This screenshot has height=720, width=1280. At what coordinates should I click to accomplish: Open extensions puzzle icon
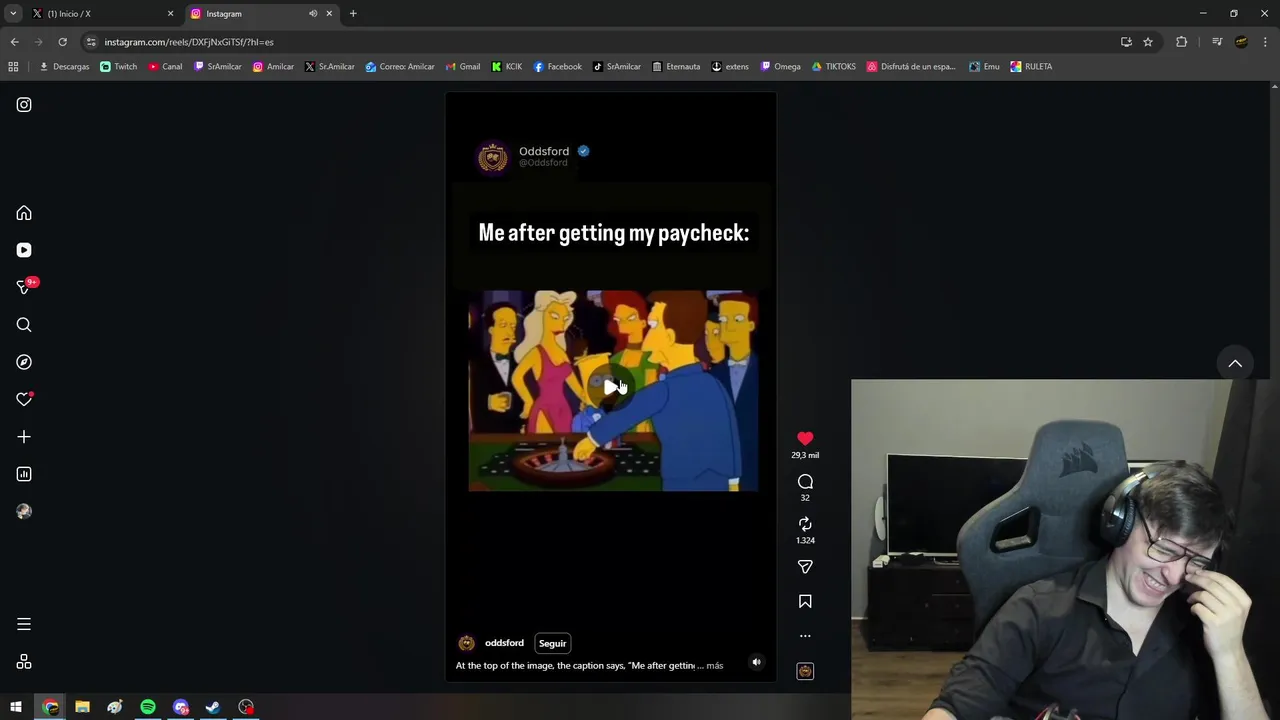pyautogui.click(x=1181, y=42)
